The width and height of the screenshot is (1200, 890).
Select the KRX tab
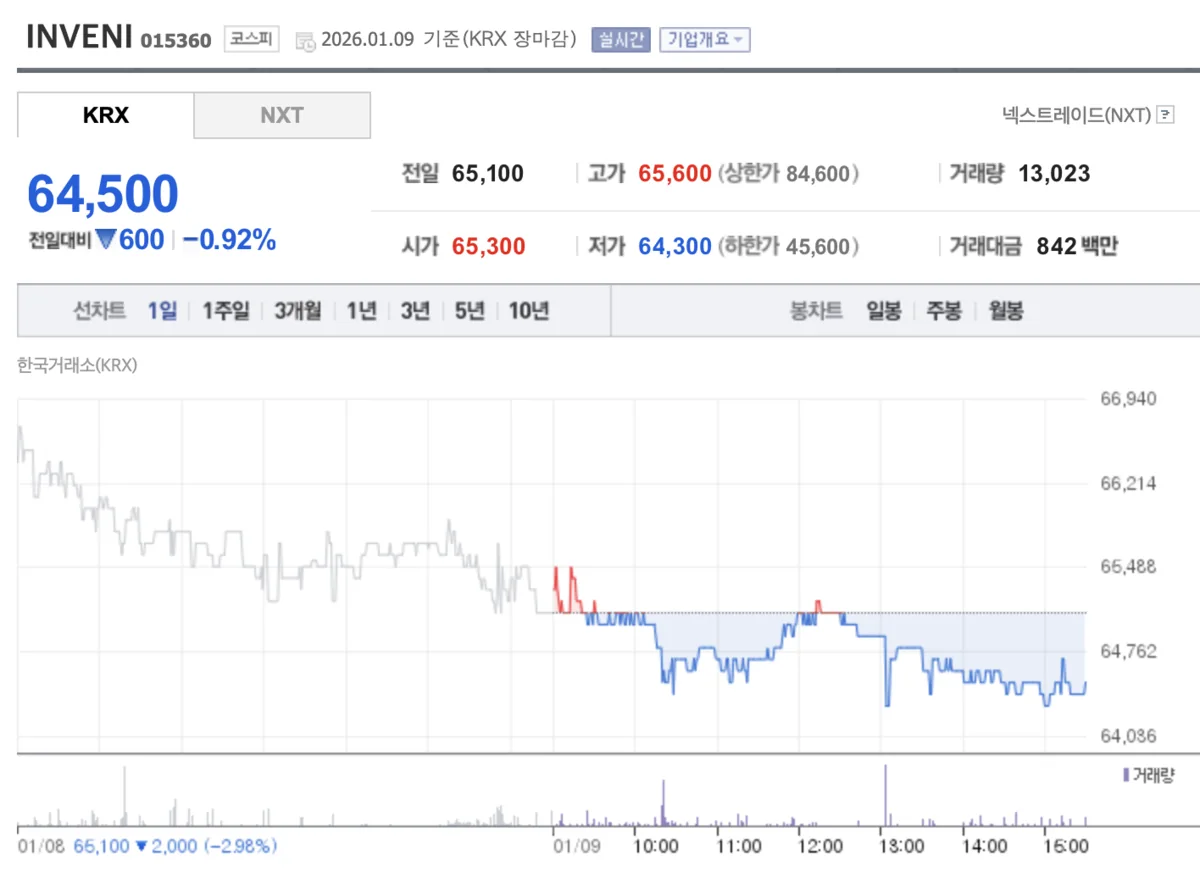pyautogui.click(x=105, y=115)
